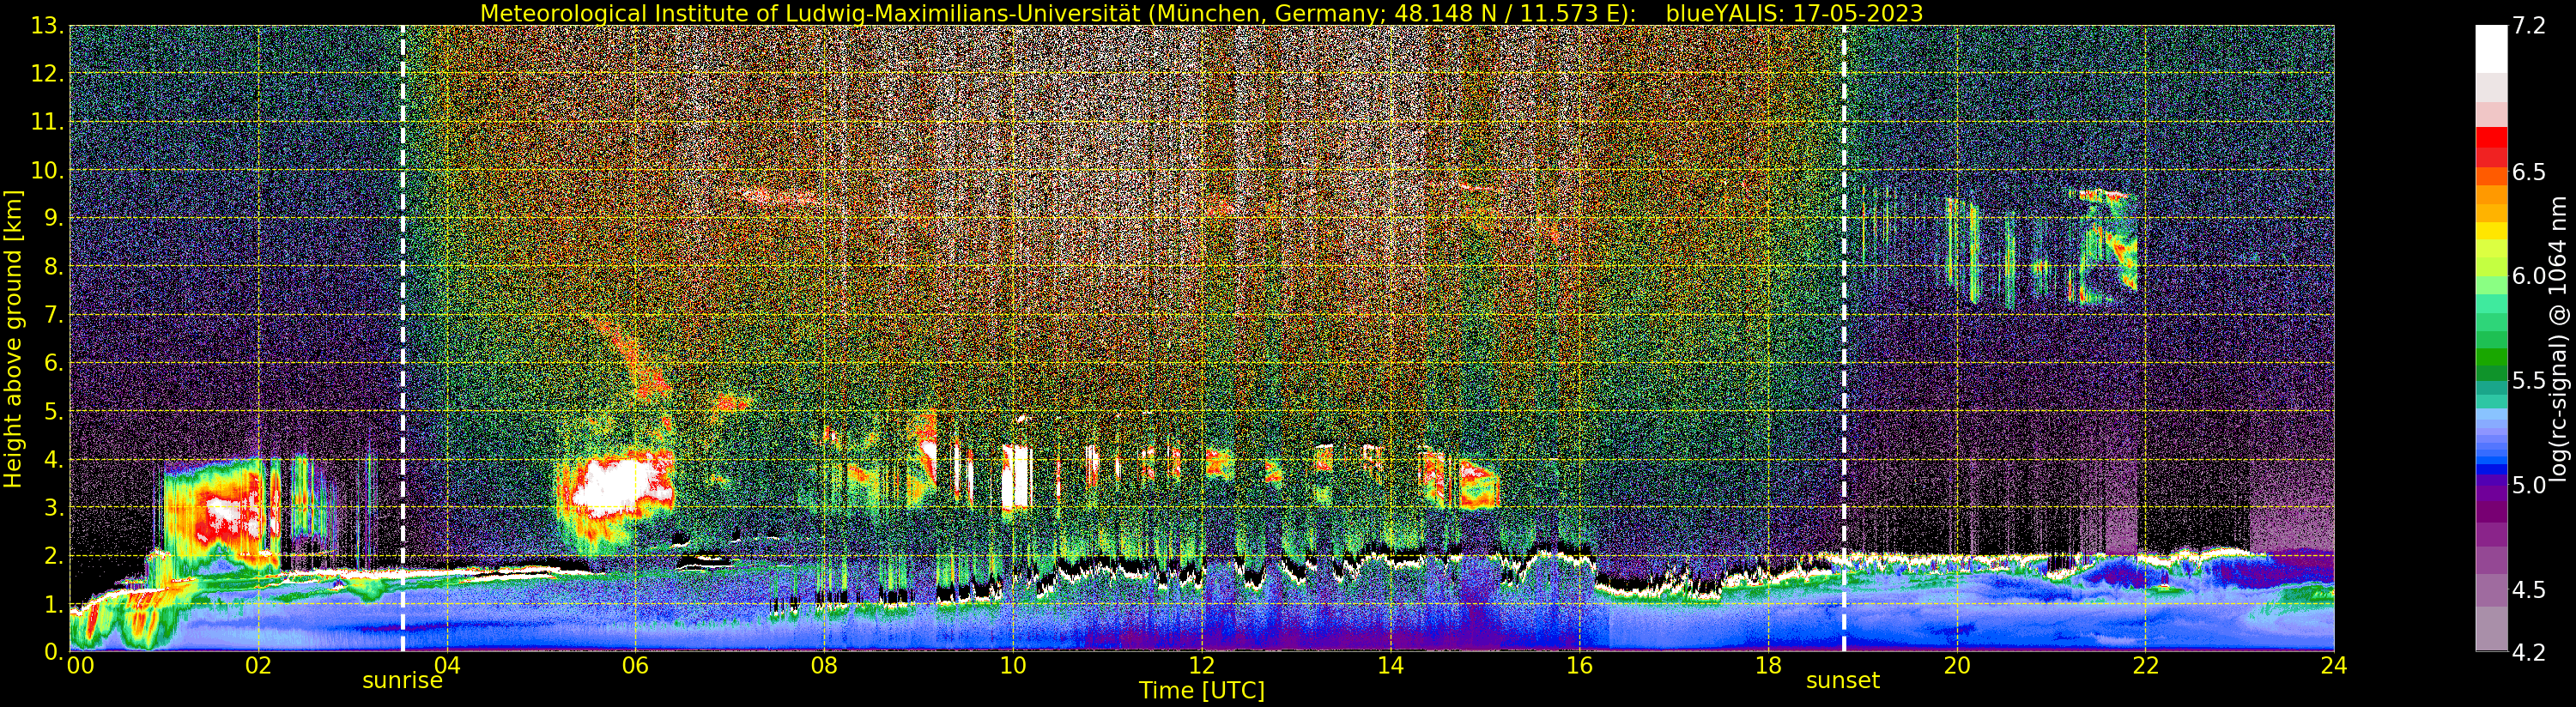Click the 'sunrise' label below the plot
This screenshot has width=2576, height=707.
[402, 681]
